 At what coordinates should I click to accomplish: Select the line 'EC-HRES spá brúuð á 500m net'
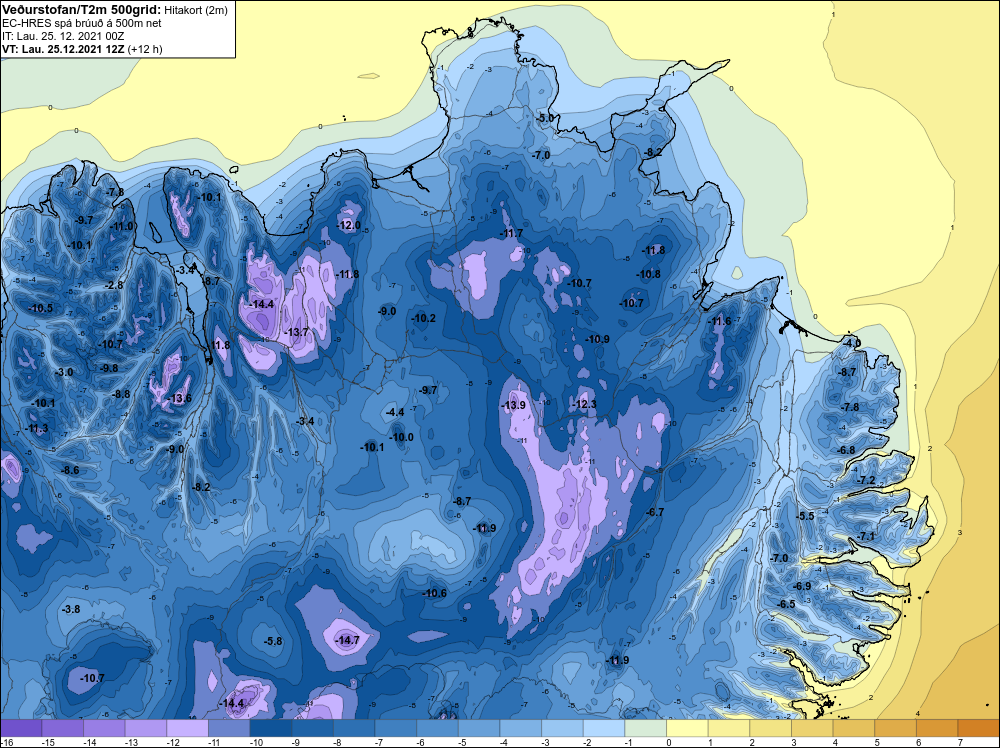82,23
